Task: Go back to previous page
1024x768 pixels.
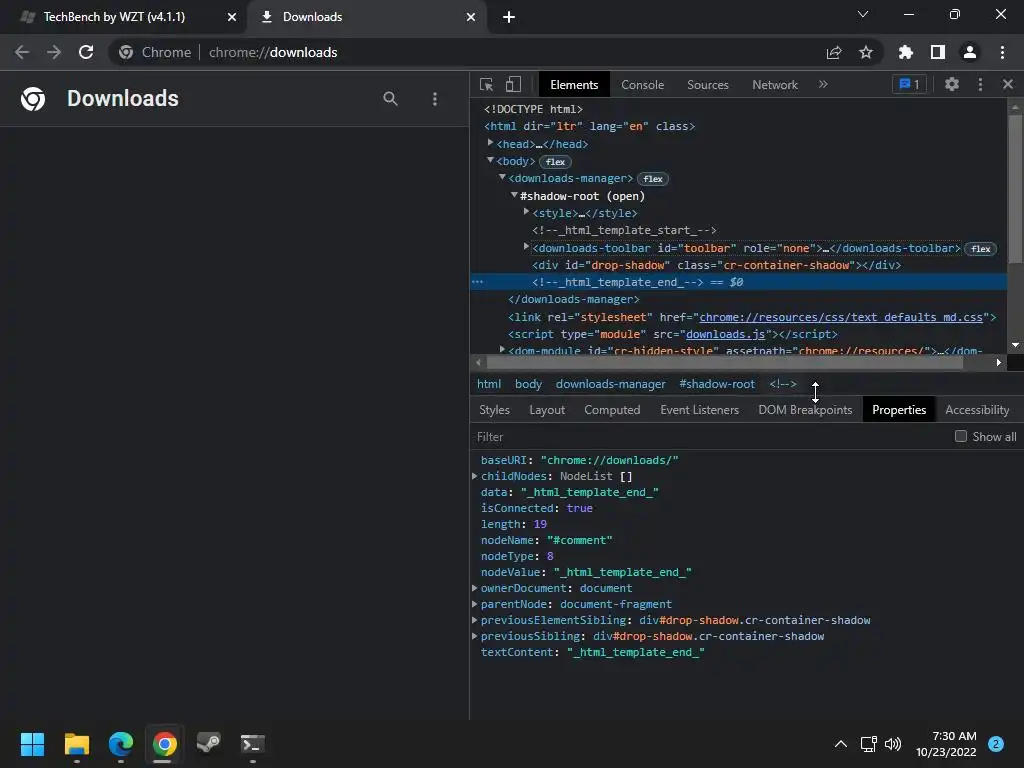Action: (x=22, y=52)
